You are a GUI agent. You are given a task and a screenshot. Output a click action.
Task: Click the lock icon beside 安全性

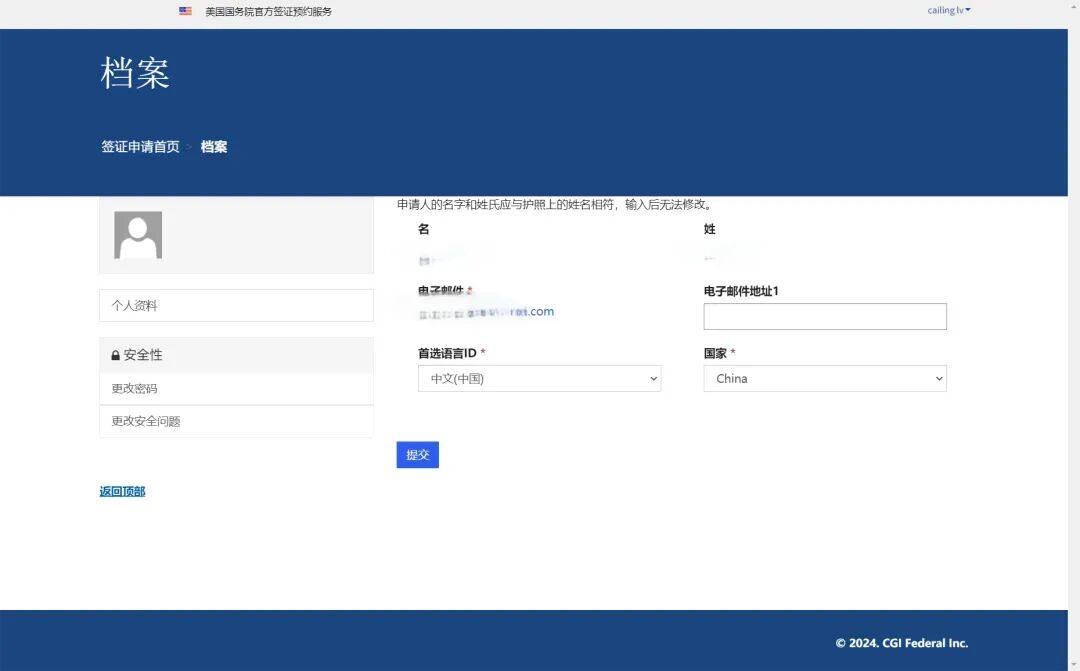pos(116,355)
